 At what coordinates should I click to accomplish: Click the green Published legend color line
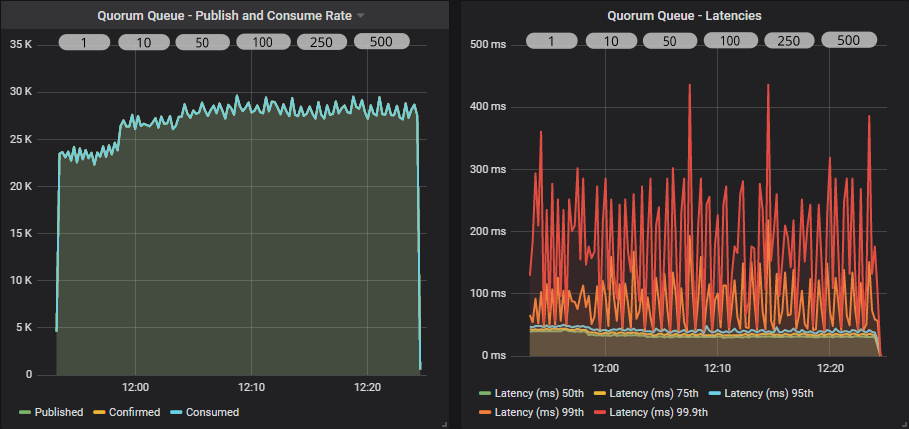(x=24, y=412)
